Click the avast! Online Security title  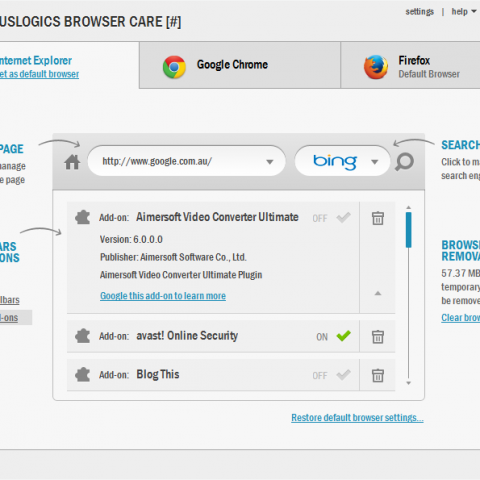point(187,336)
